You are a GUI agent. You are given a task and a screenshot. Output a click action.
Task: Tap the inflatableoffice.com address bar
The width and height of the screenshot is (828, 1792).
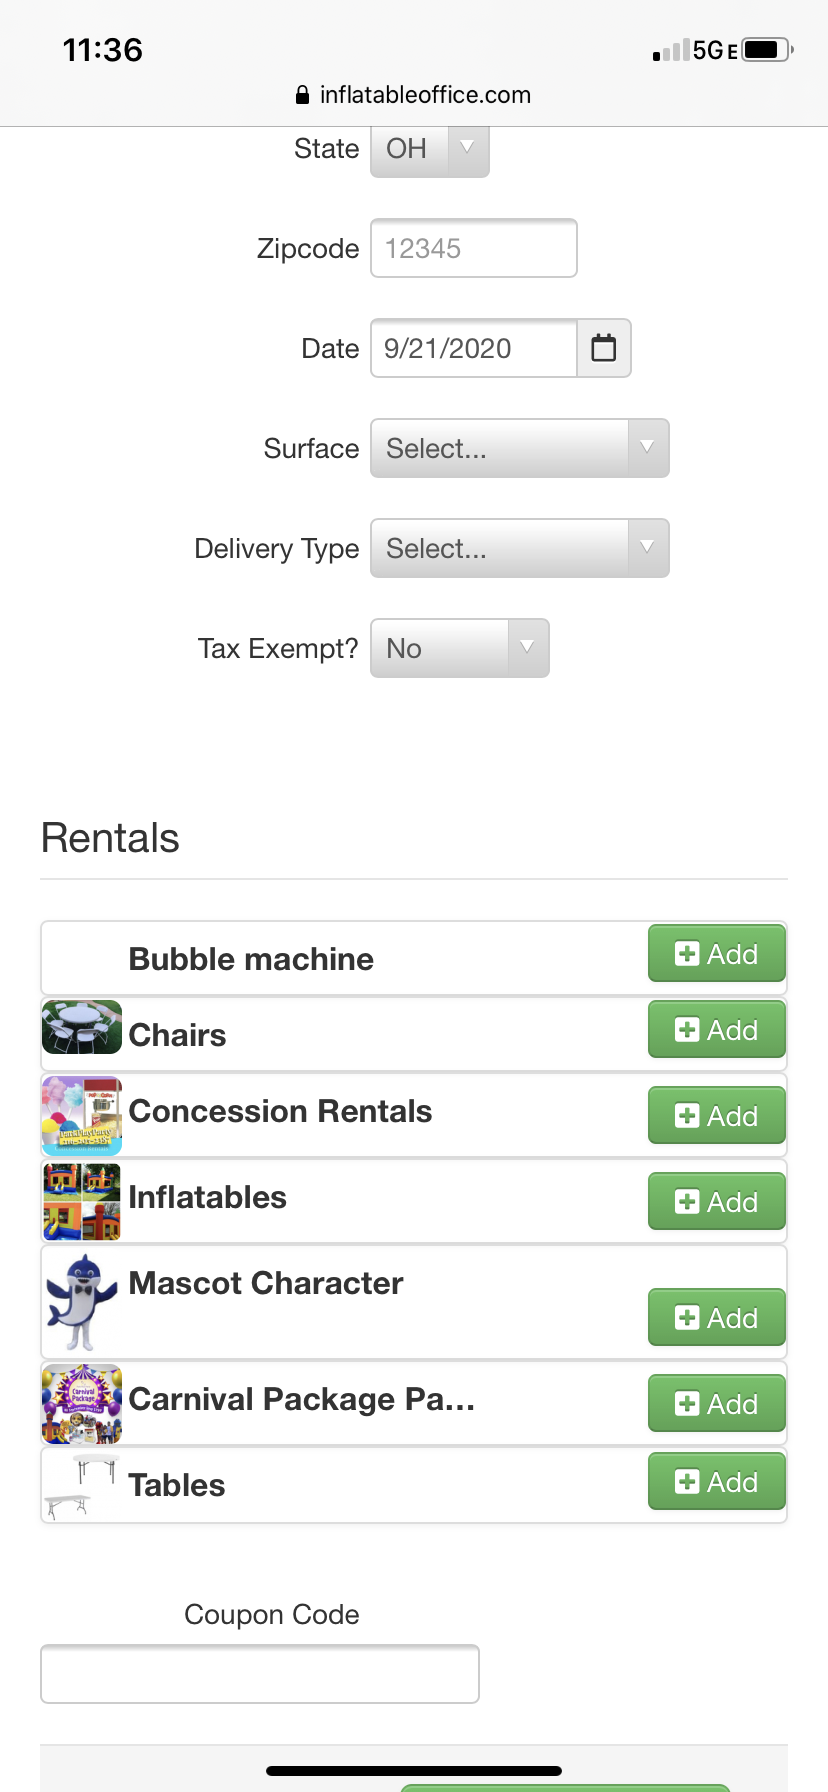coord(414,95)
